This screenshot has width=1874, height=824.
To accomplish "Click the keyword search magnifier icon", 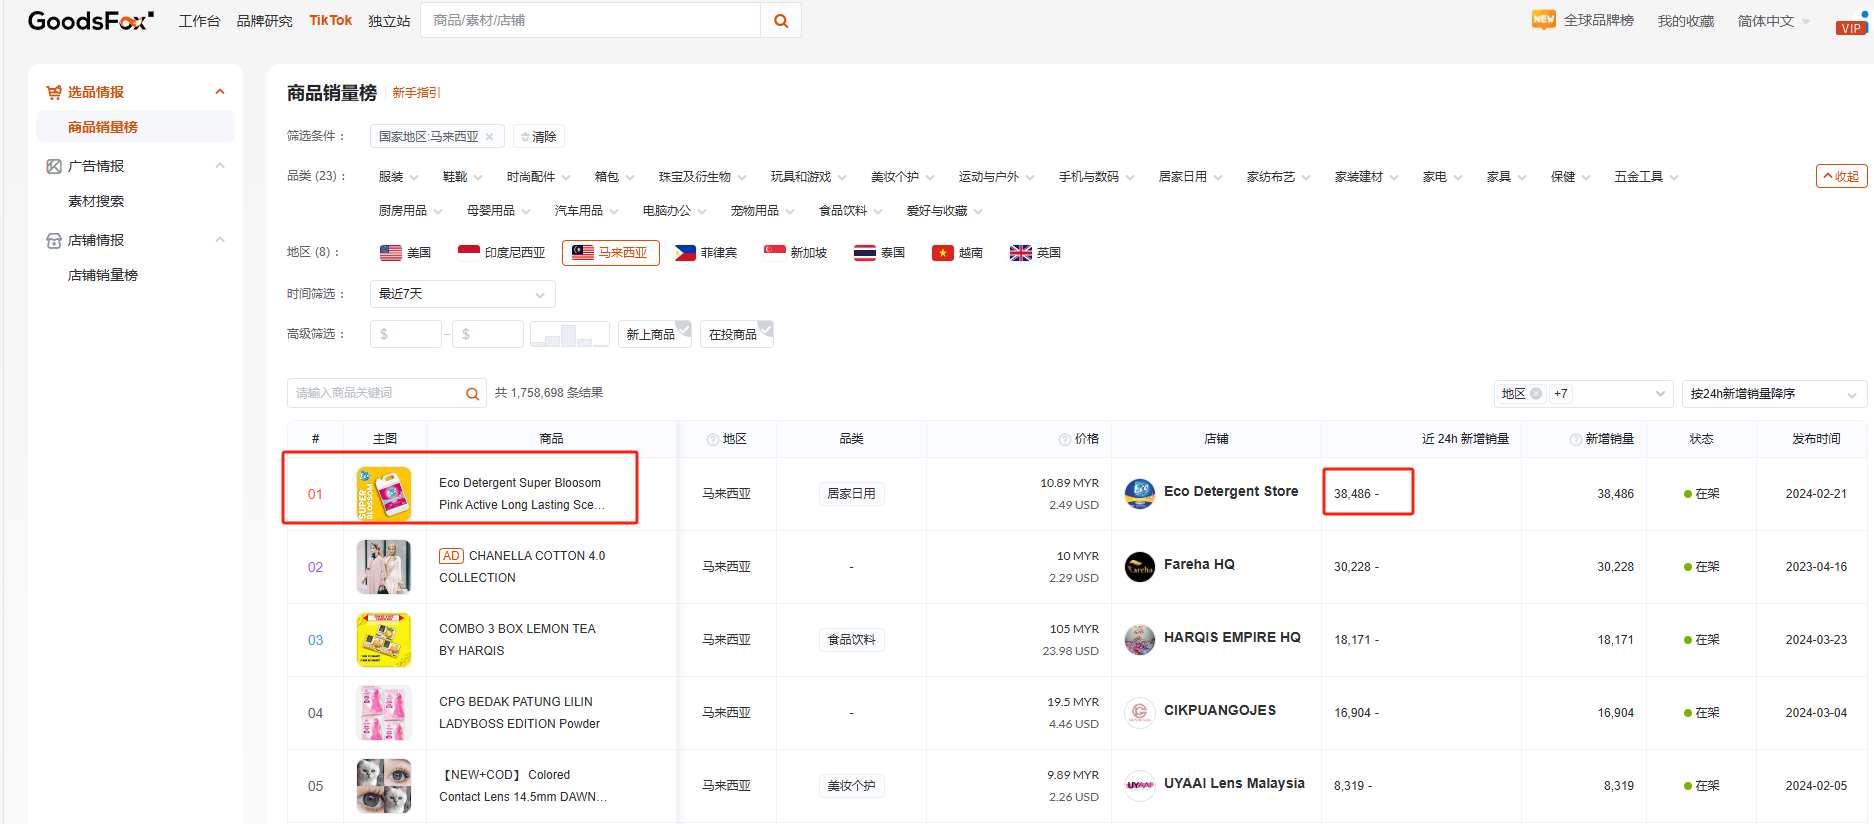I will pyautogui.click(x=472, y=394).
